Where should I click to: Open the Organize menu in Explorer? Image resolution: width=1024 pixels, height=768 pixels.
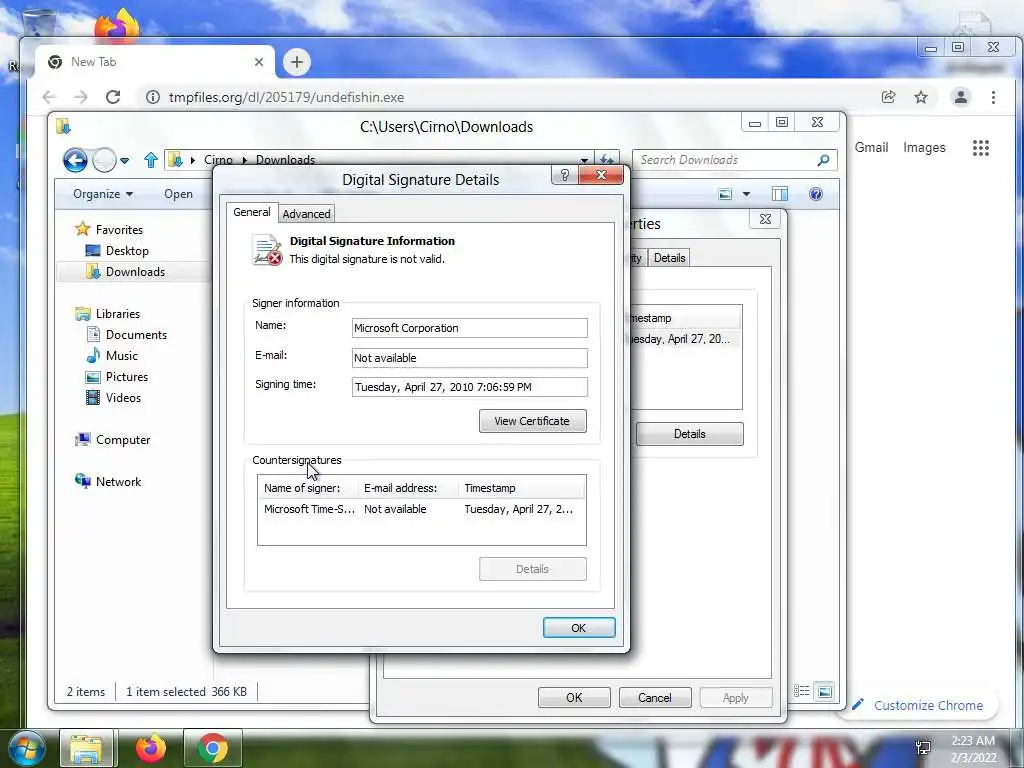coord(103,194)
